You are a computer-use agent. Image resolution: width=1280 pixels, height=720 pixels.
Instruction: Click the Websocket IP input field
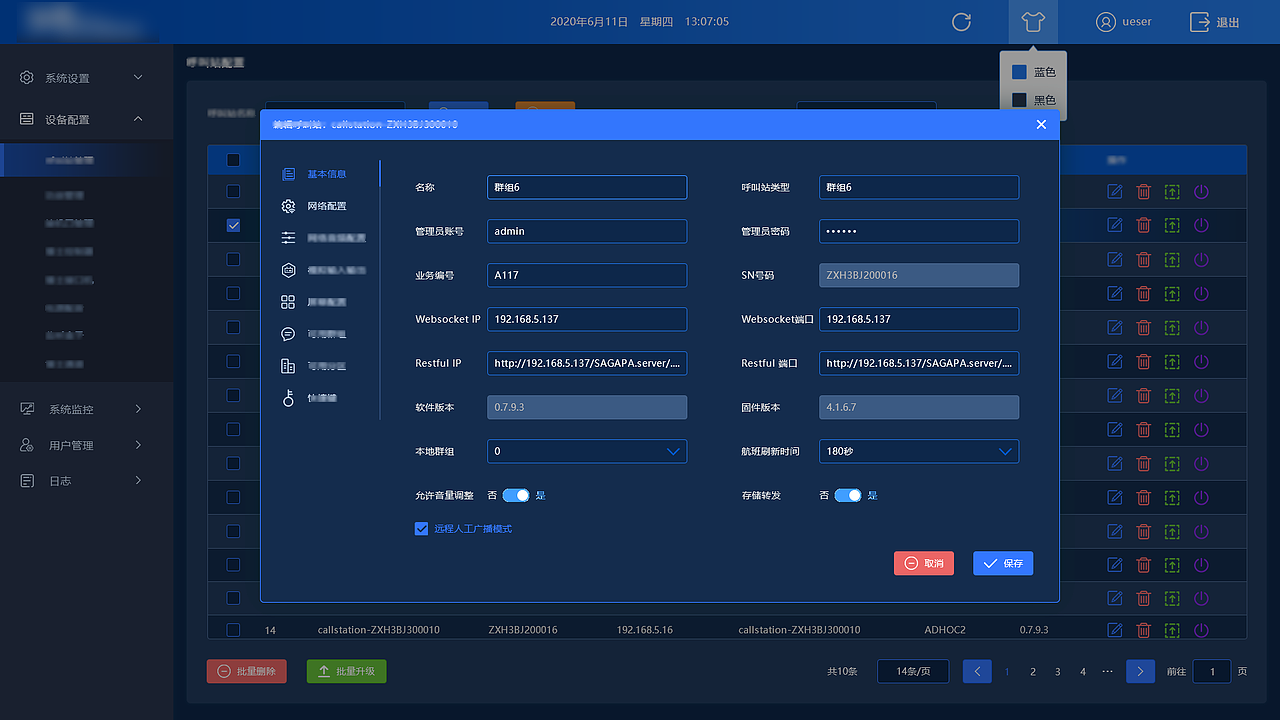click(x=587, y=319)
